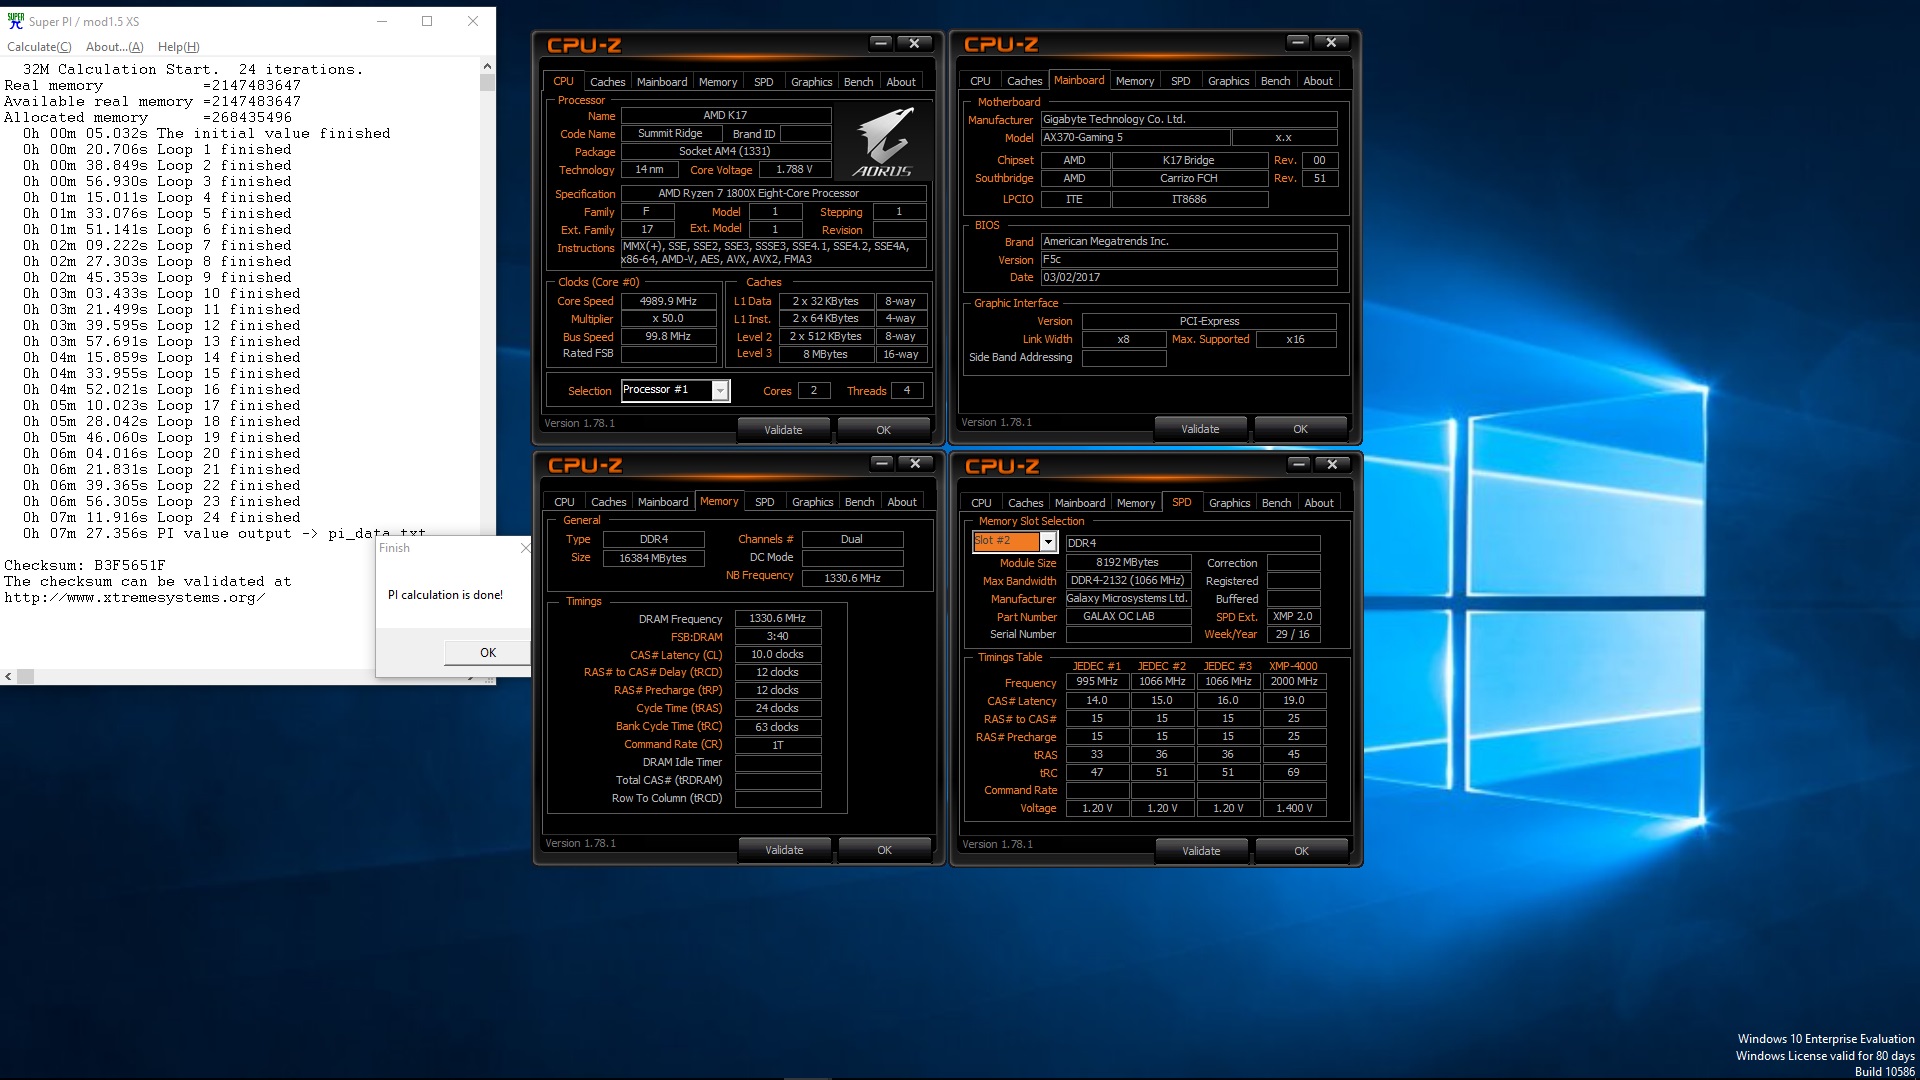Select Bench tab in the Memory CPU-Z window

click(859, 502)
